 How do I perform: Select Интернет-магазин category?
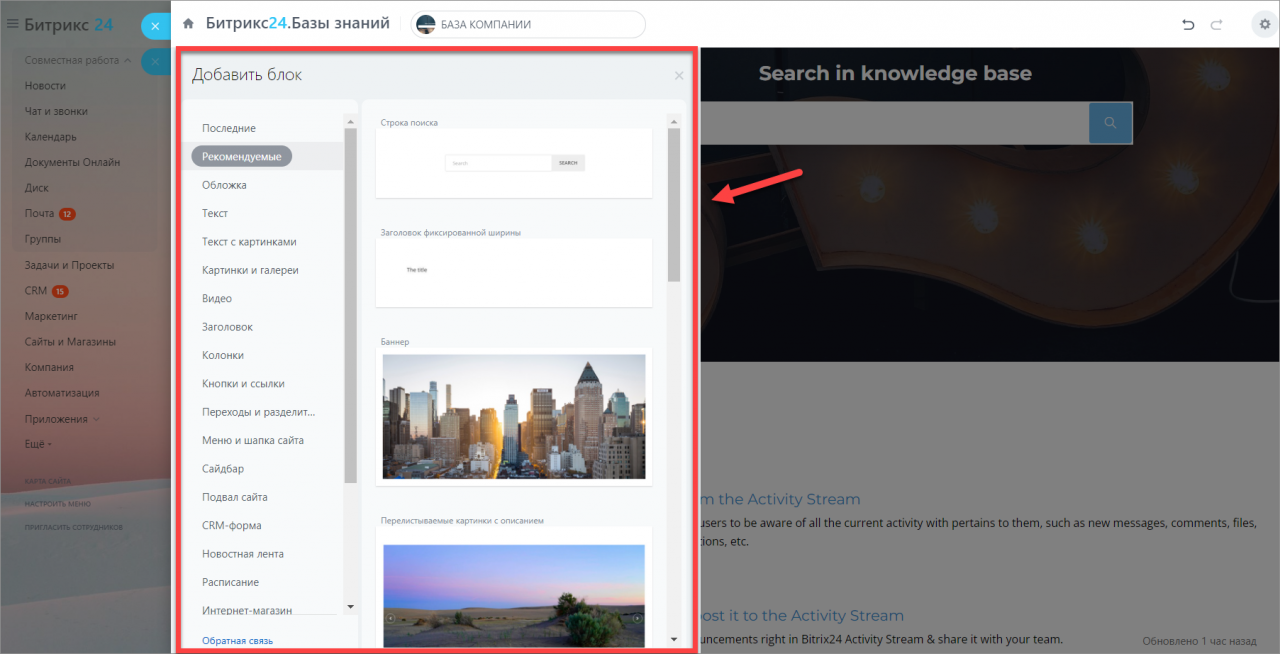(x=247, y=610)
